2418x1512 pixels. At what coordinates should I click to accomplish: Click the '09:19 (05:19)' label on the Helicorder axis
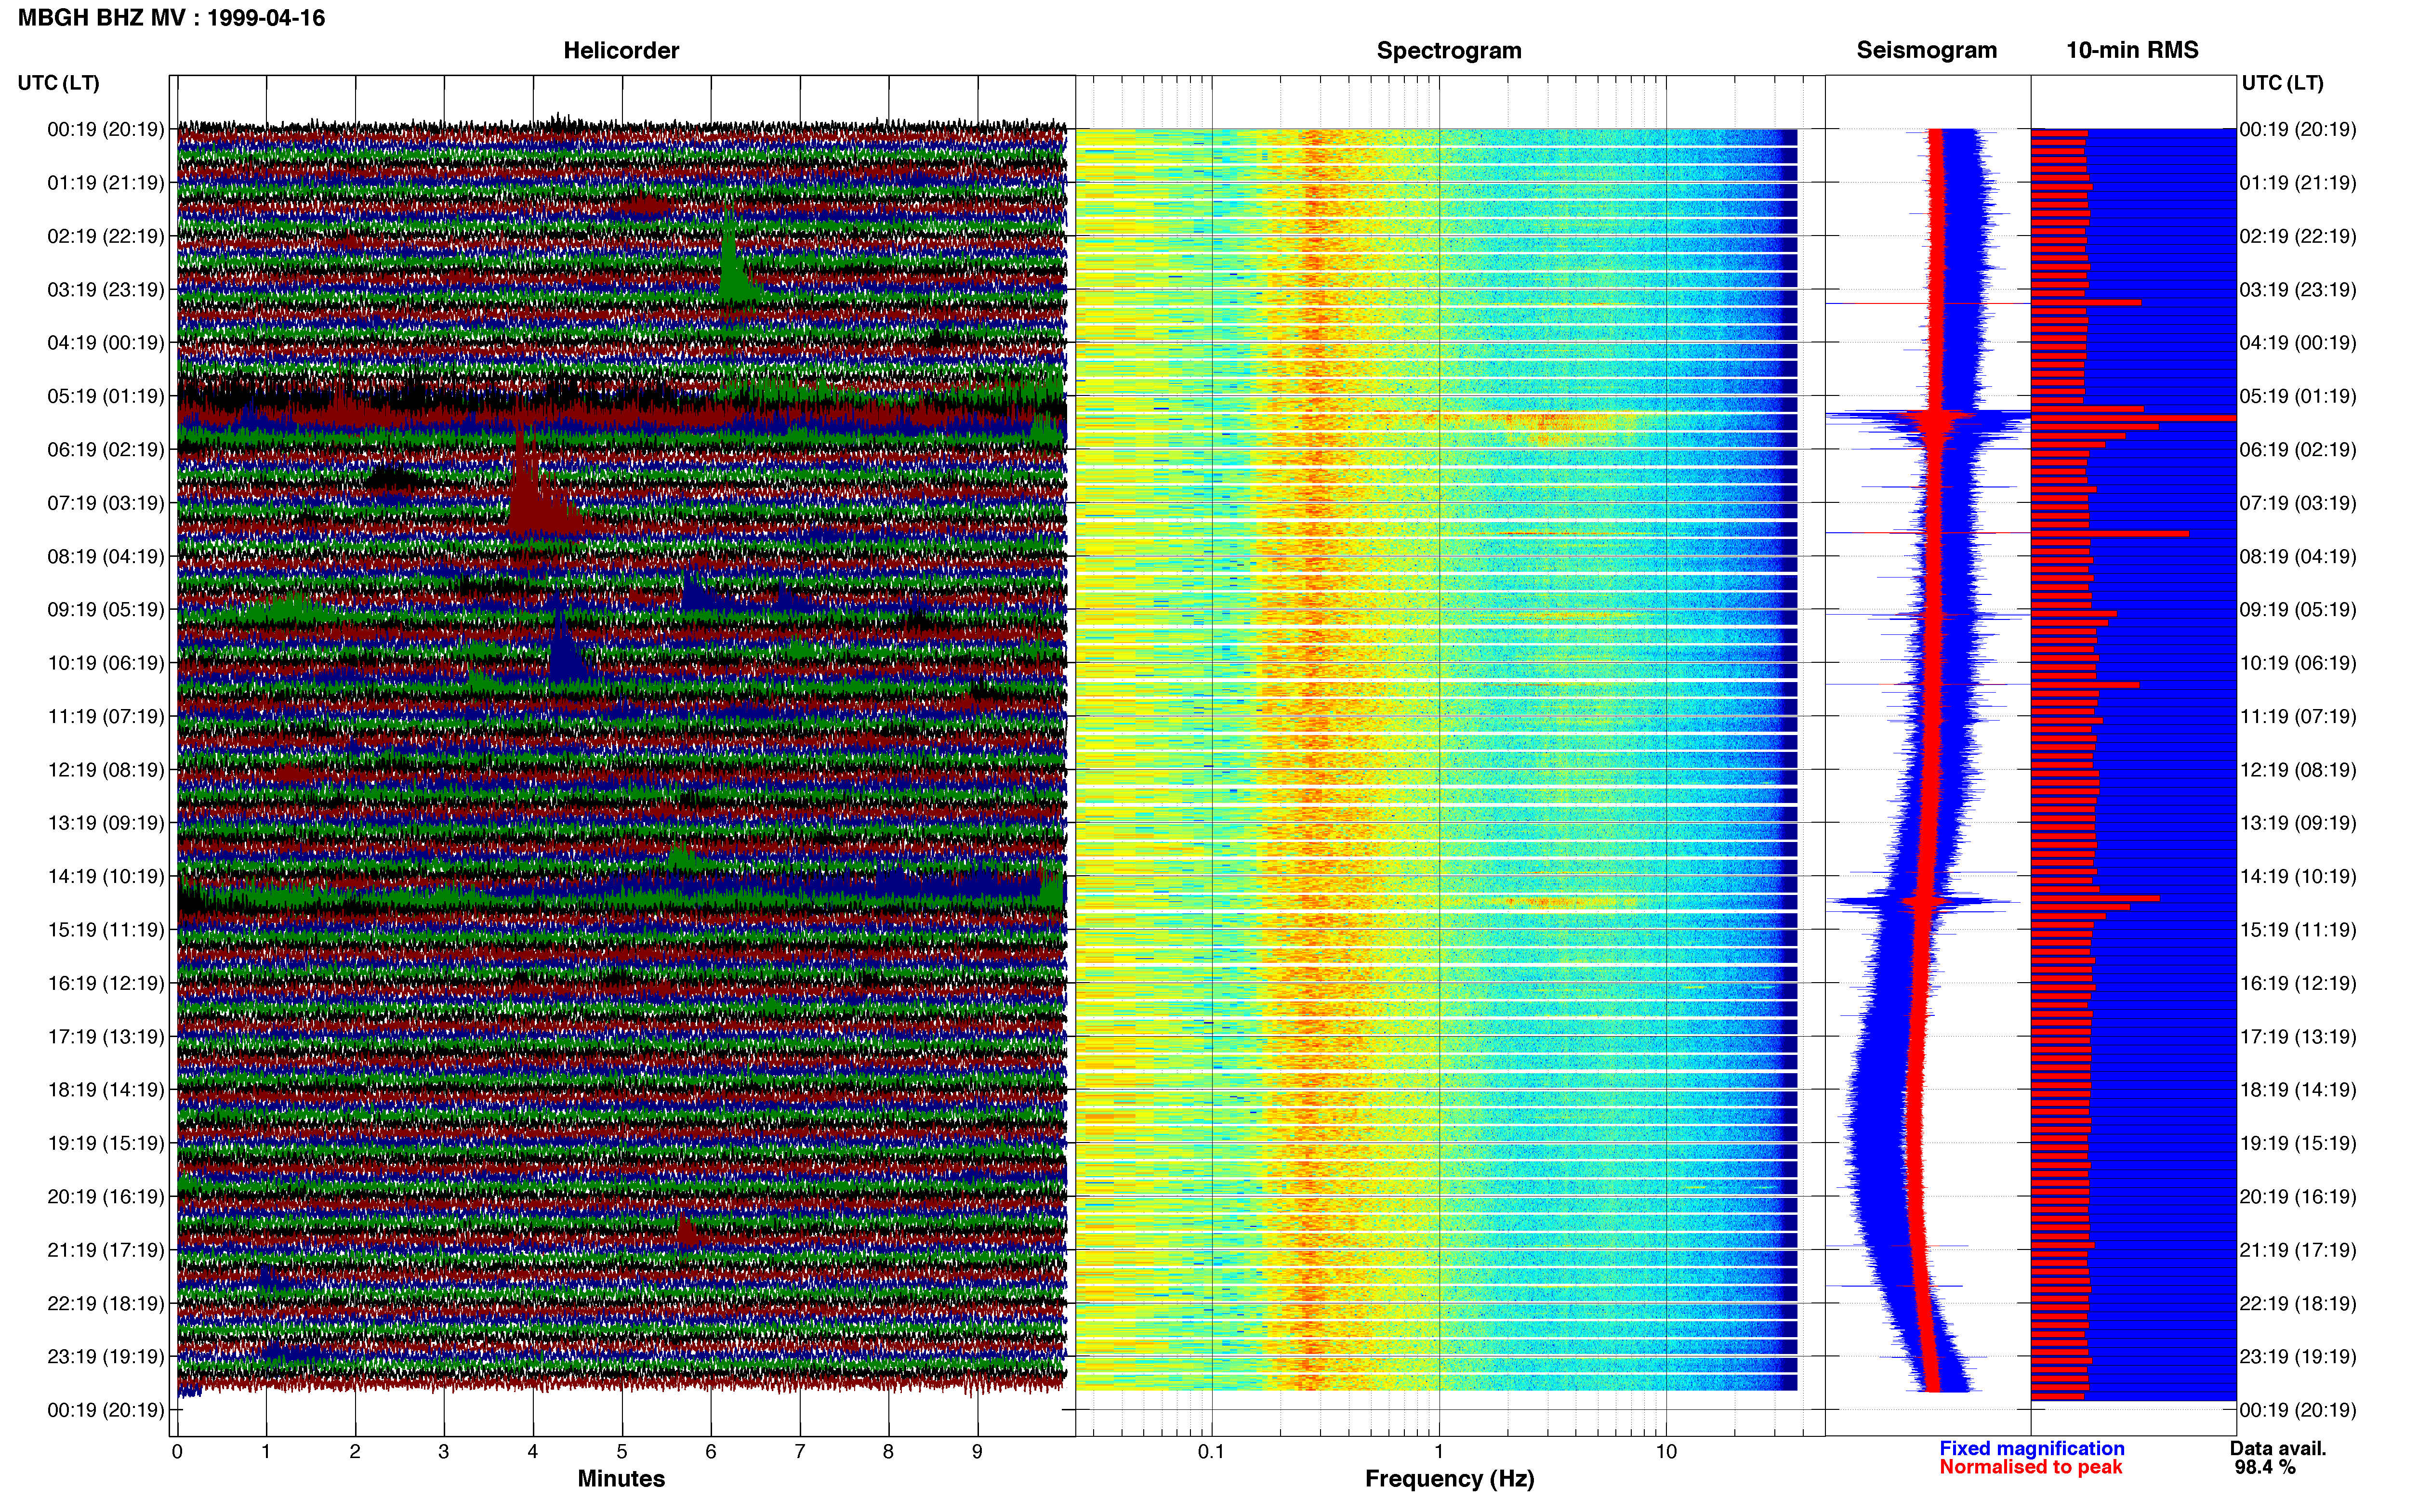click(x=106, y=609)
